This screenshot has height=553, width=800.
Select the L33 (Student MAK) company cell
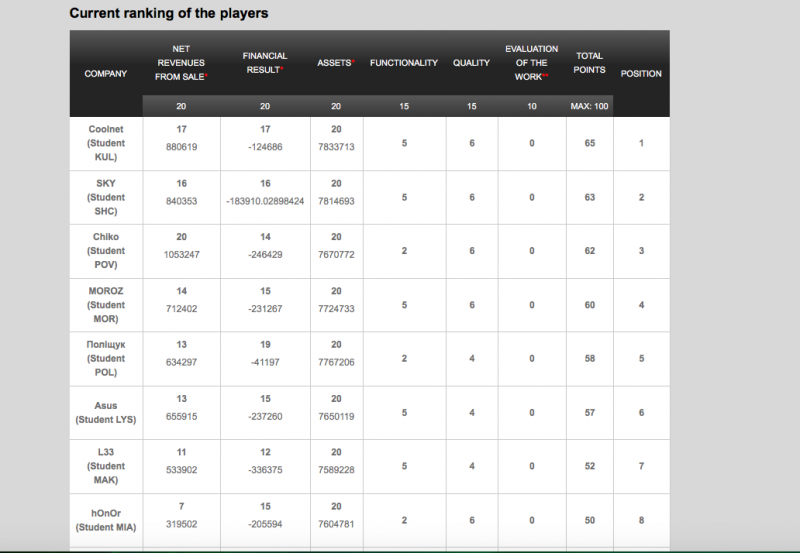(x=105, y=466)
